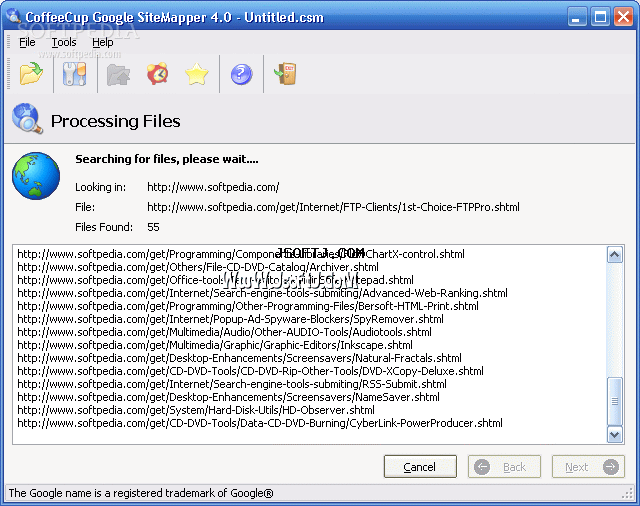Viewport: 640px width, 506px height.
Task: Click the Back button
Action: (x=504, y=466)
